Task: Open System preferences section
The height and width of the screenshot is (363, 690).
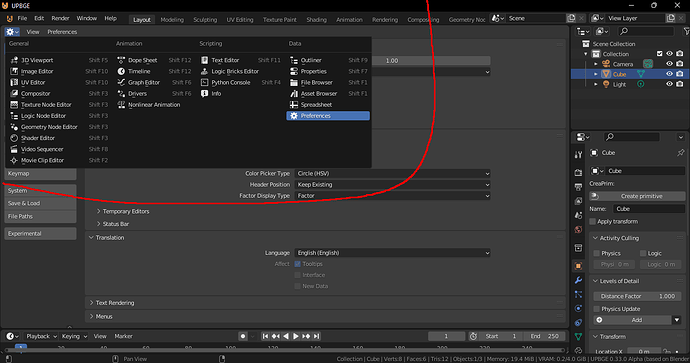Action: pyautogui.click(x=40, y=191)
